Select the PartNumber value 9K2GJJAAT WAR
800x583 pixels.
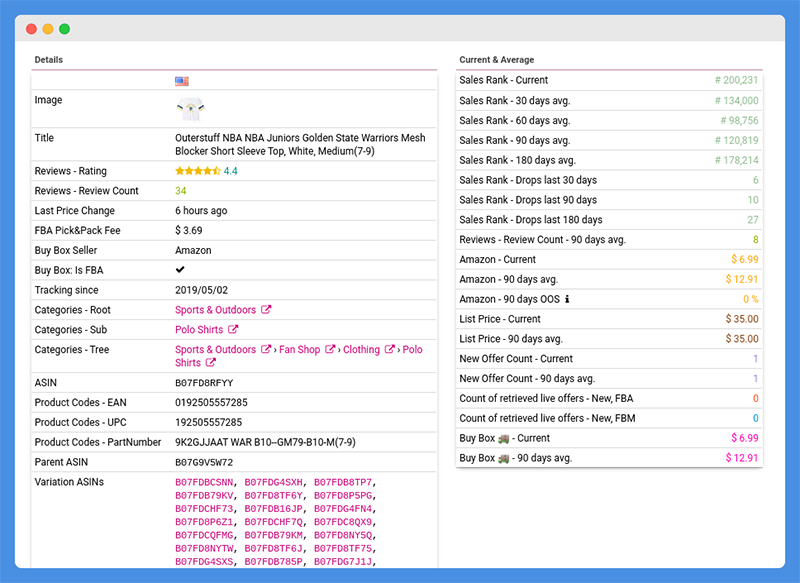(x=265, y=442)
